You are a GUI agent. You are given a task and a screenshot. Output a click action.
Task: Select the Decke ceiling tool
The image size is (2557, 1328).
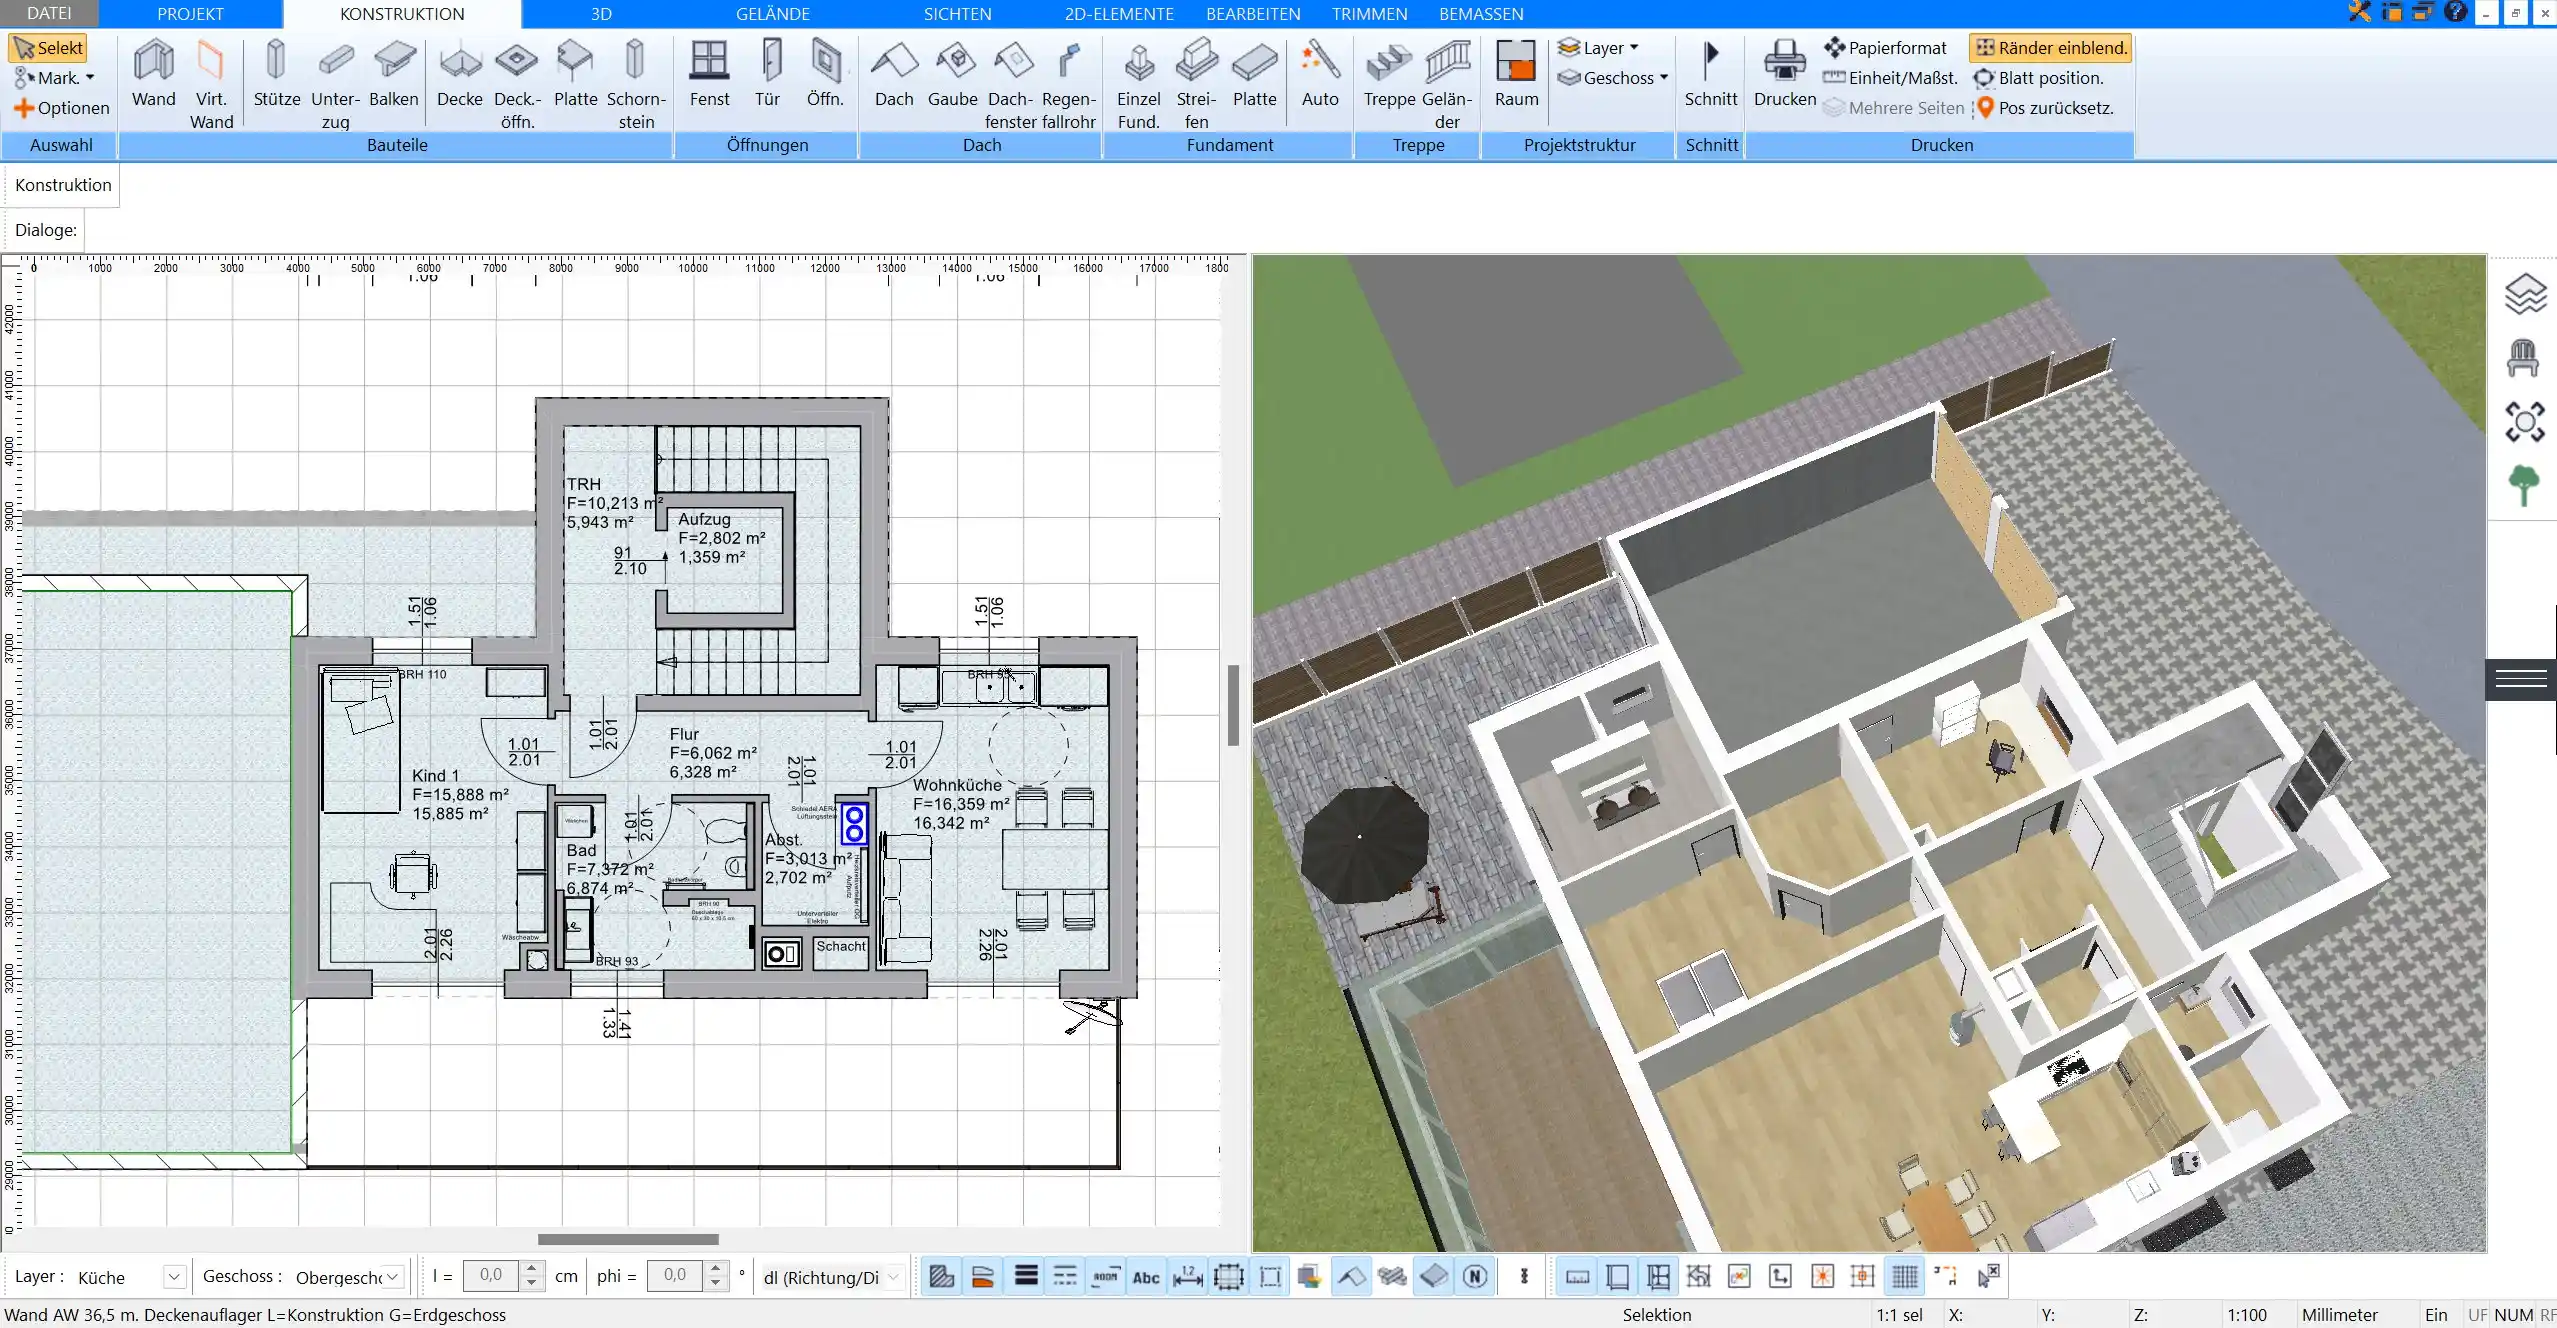point(460,74)
